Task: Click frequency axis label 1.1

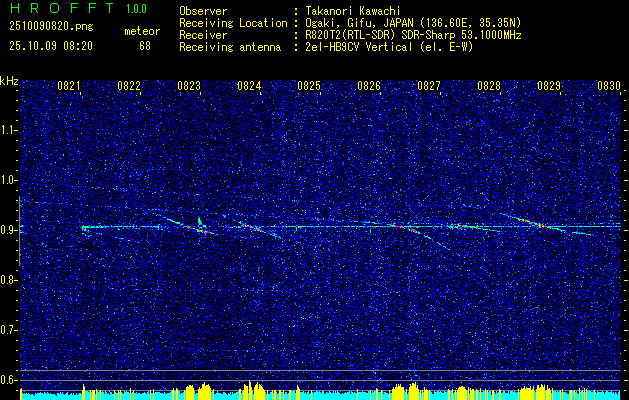Action: pos(8,130)
